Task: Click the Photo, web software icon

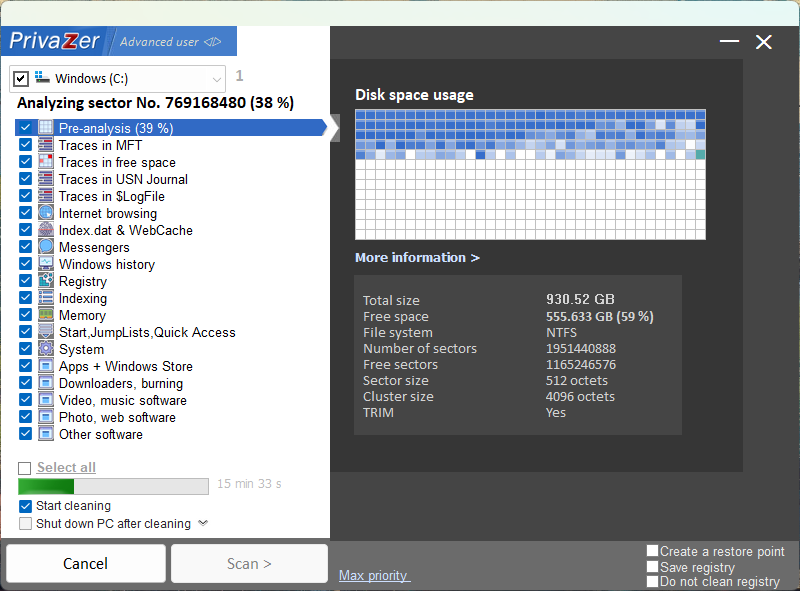Action: click(x=46, y=416)
